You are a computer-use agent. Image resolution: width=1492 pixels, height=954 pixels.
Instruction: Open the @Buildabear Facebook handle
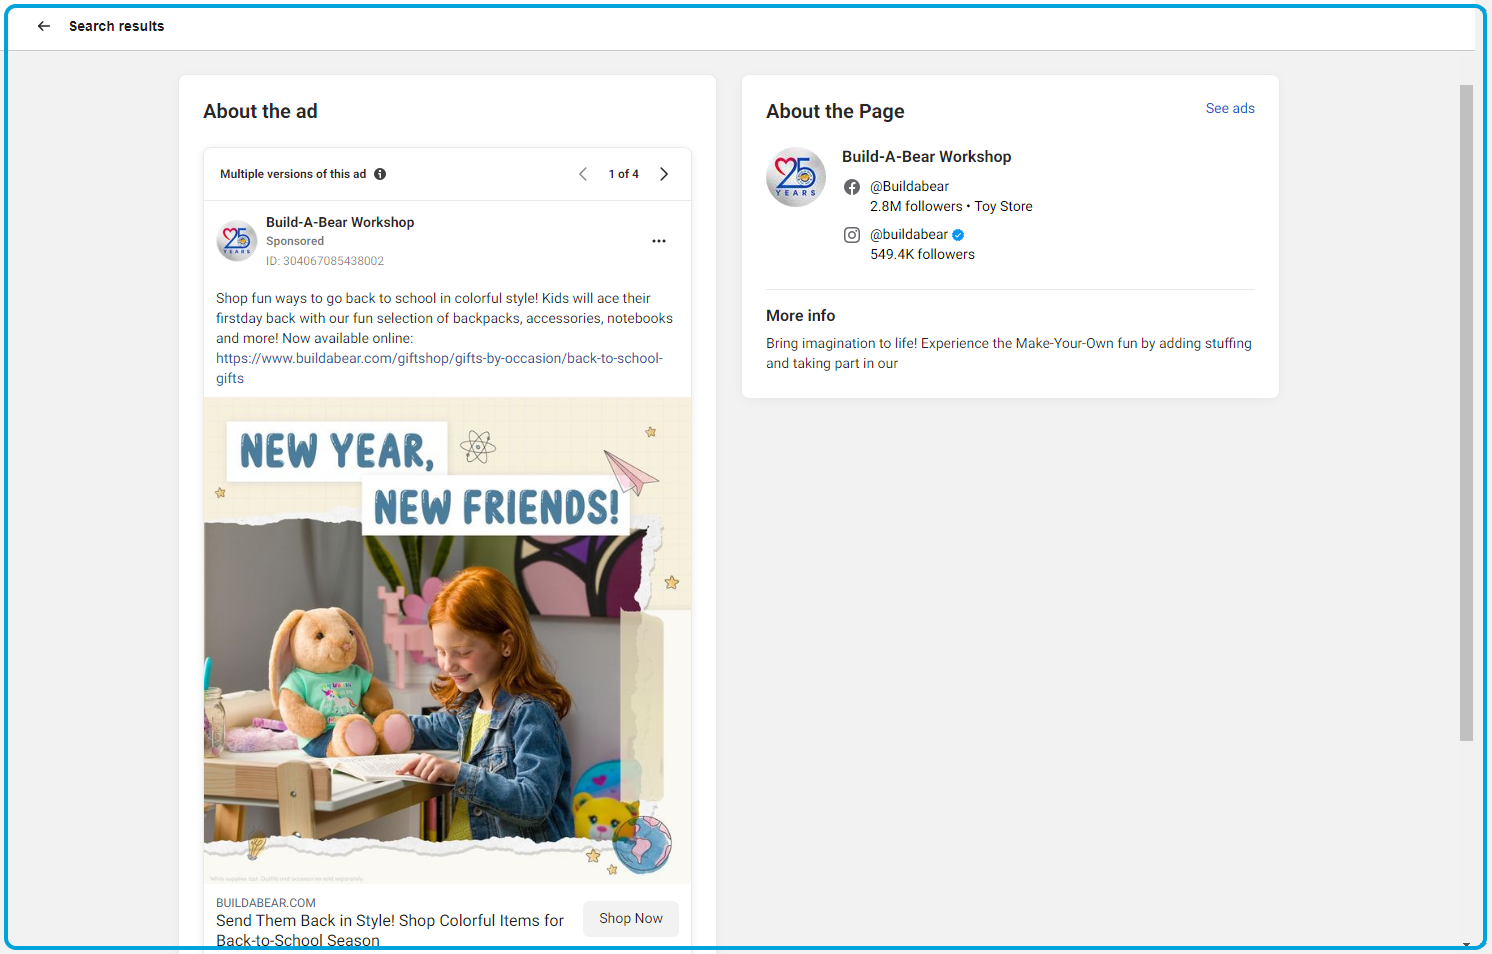tap(909, 187)
